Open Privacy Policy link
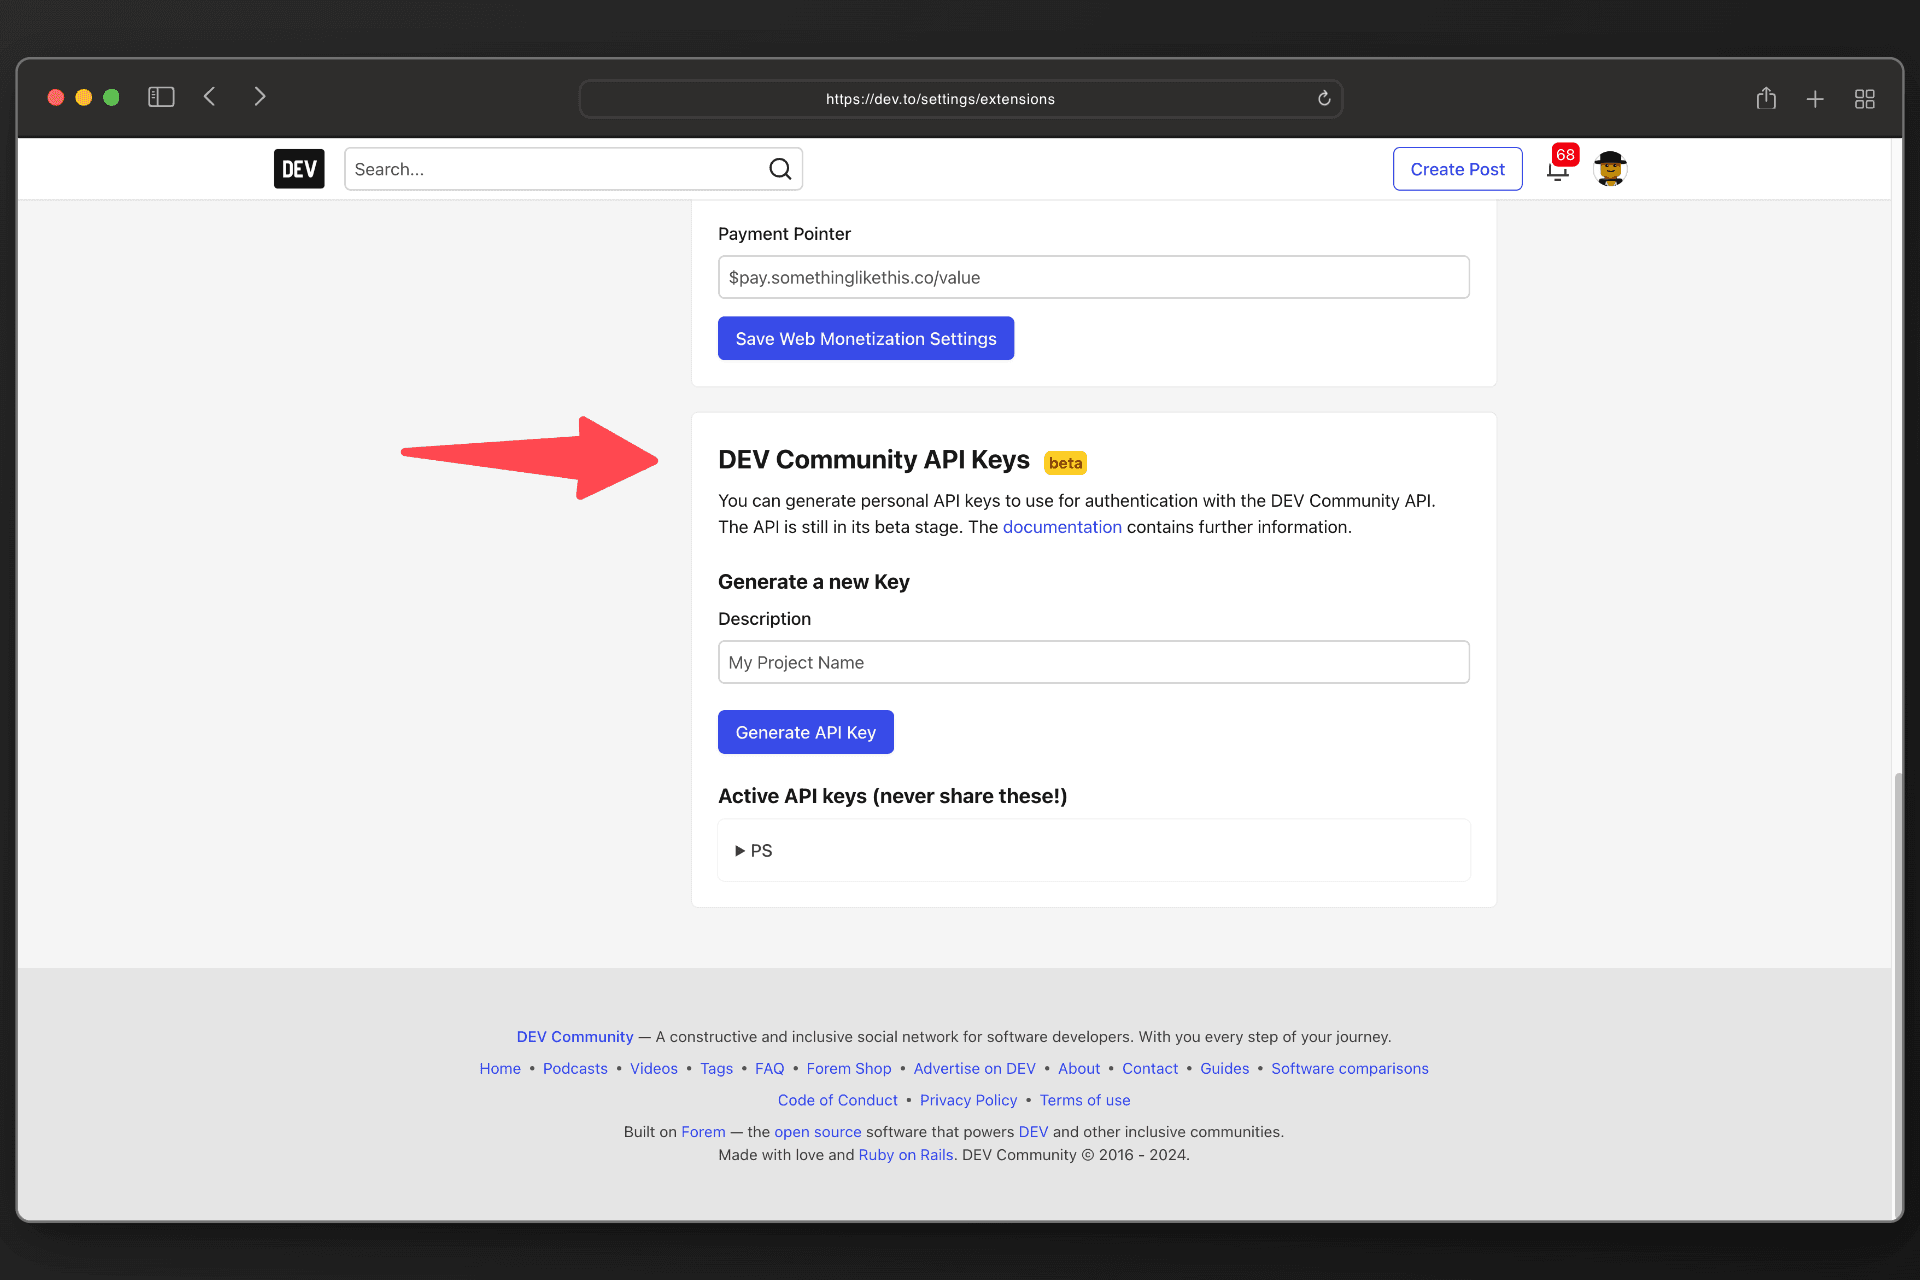 (x=969, y=1100)
